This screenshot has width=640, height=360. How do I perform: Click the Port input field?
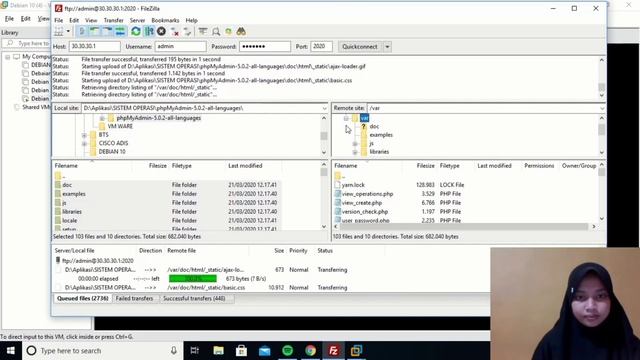click(321, 47)
